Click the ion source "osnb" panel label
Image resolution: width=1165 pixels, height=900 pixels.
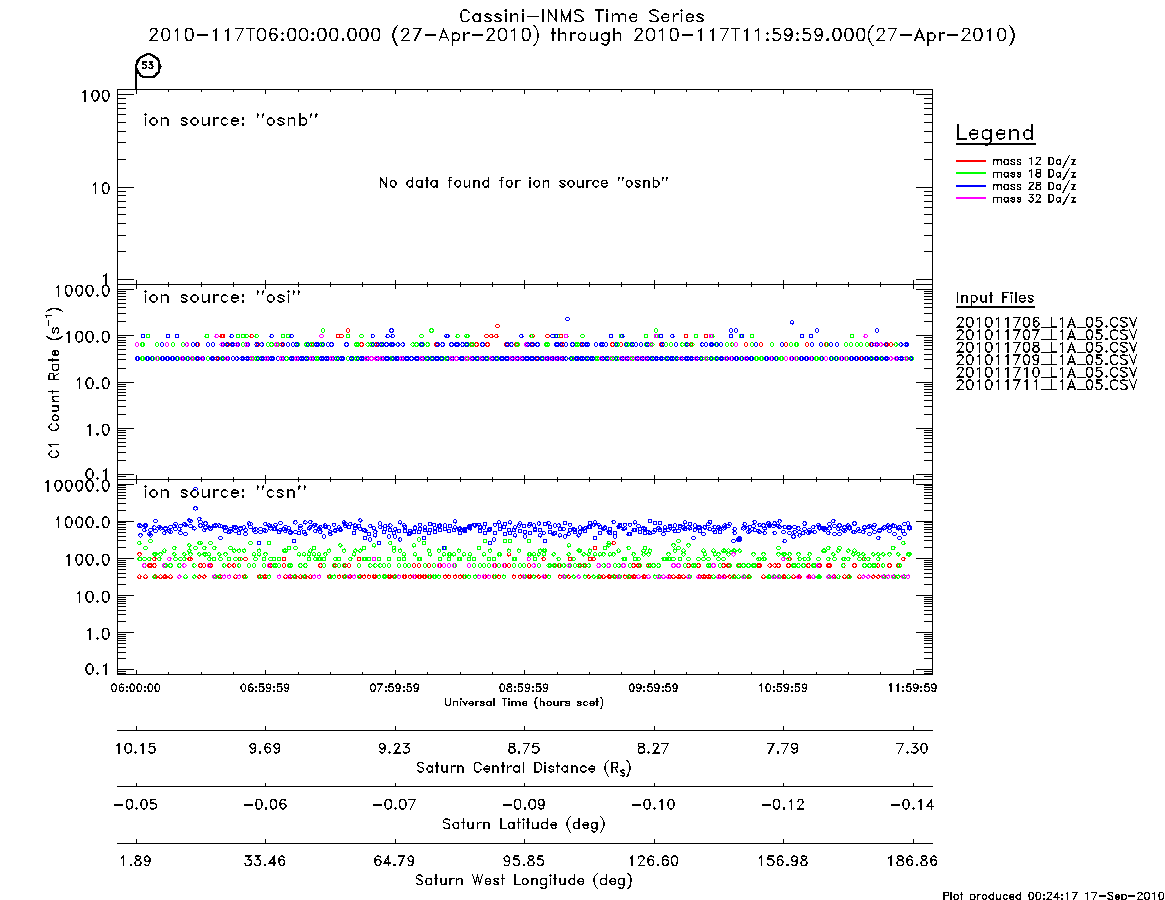[x=231, y=120]
